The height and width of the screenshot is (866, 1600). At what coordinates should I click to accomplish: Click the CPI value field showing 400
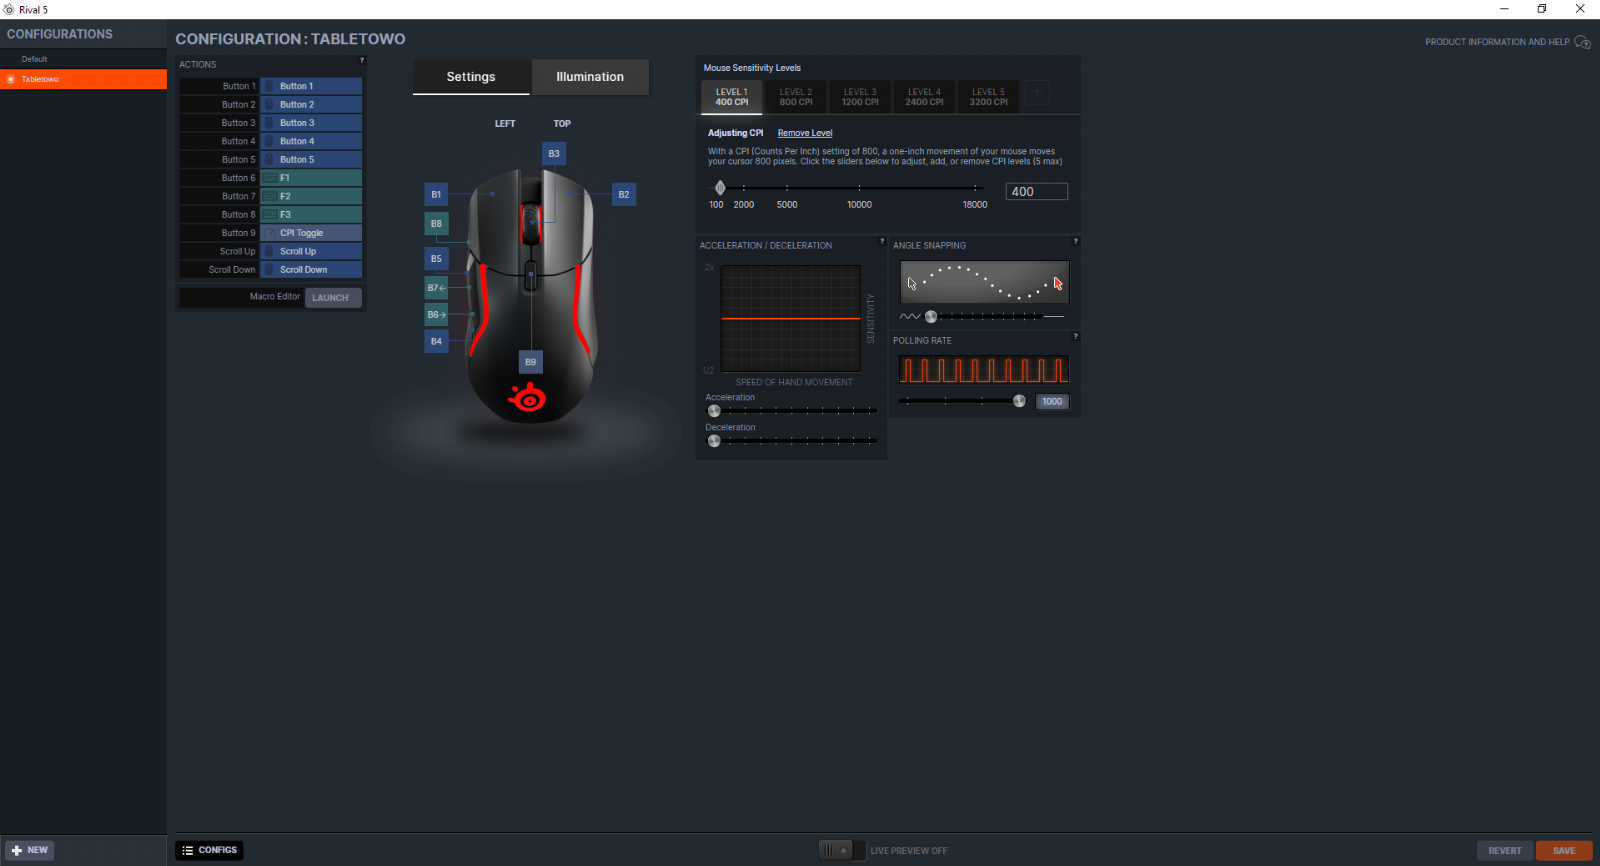click(1037, 192)
